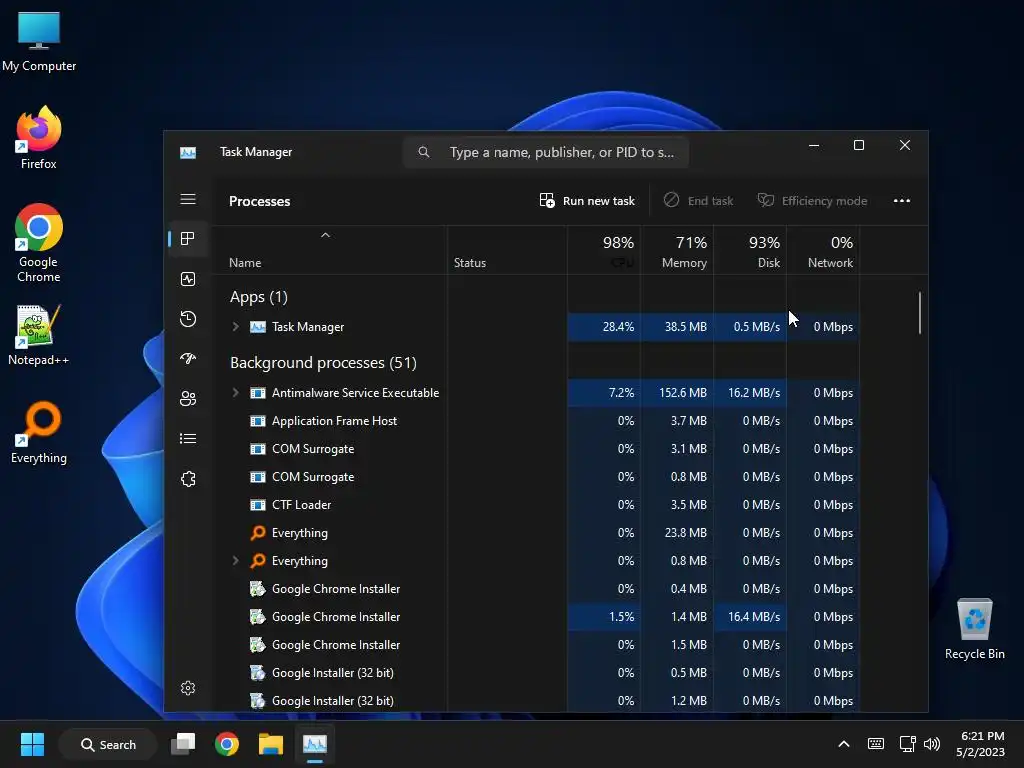Click the Antimalware Service Executable process icon
The image size is (1024, 768).
[x=258, y=392]
